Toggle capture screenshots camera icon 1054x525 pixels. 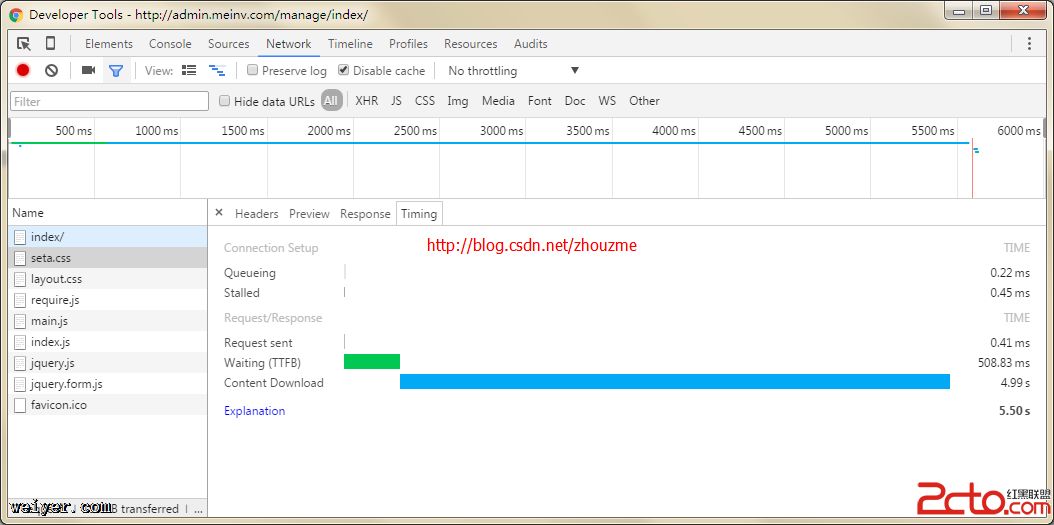pyautogui.click(x=88, y=70)
